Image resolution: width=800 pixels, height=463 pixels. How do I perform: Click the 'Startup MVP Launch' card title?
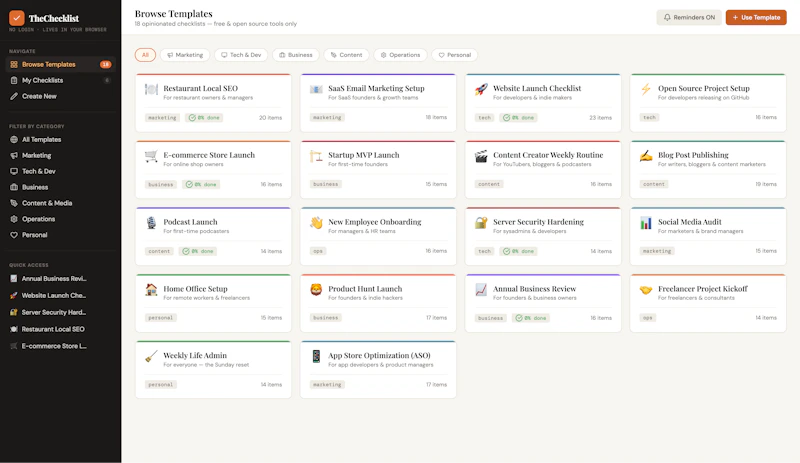pyautogui.click(x=364, y=155)
